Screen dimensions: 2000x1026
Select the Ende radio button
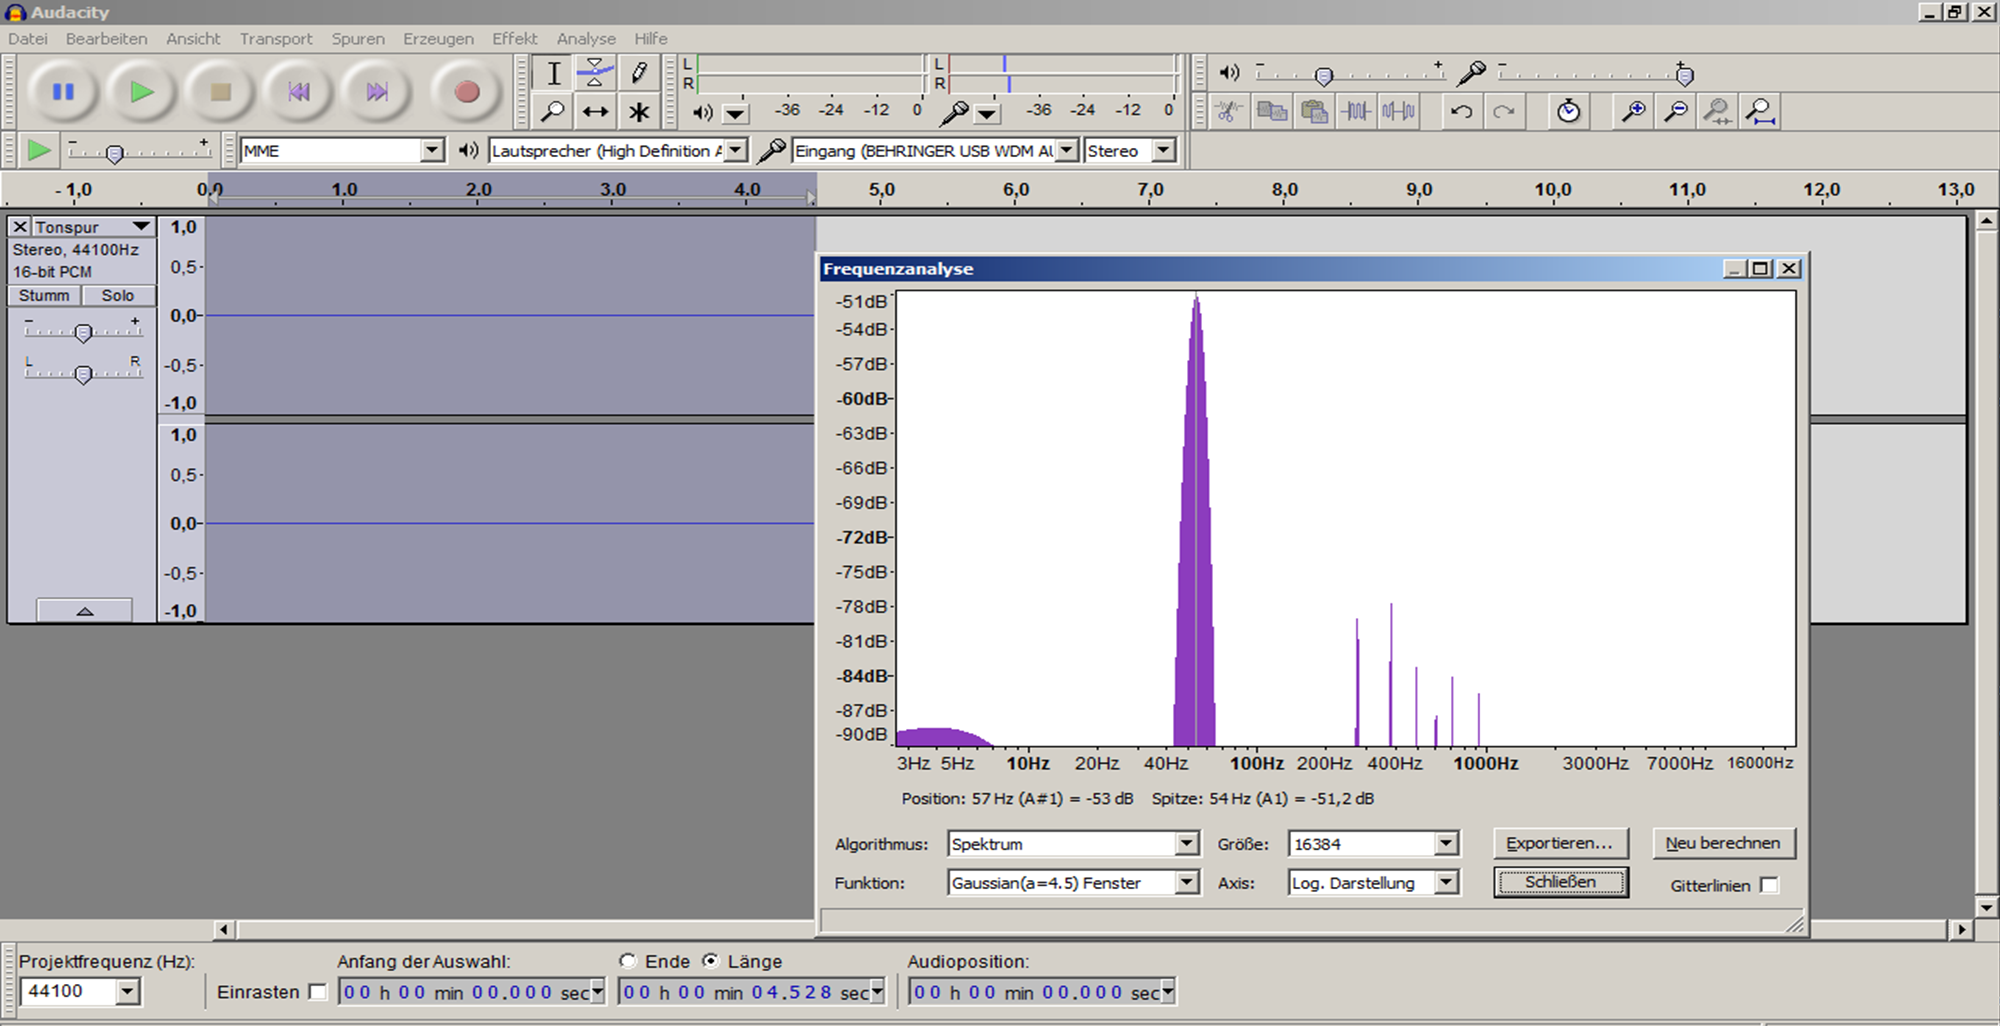click(x=628, y=961)
